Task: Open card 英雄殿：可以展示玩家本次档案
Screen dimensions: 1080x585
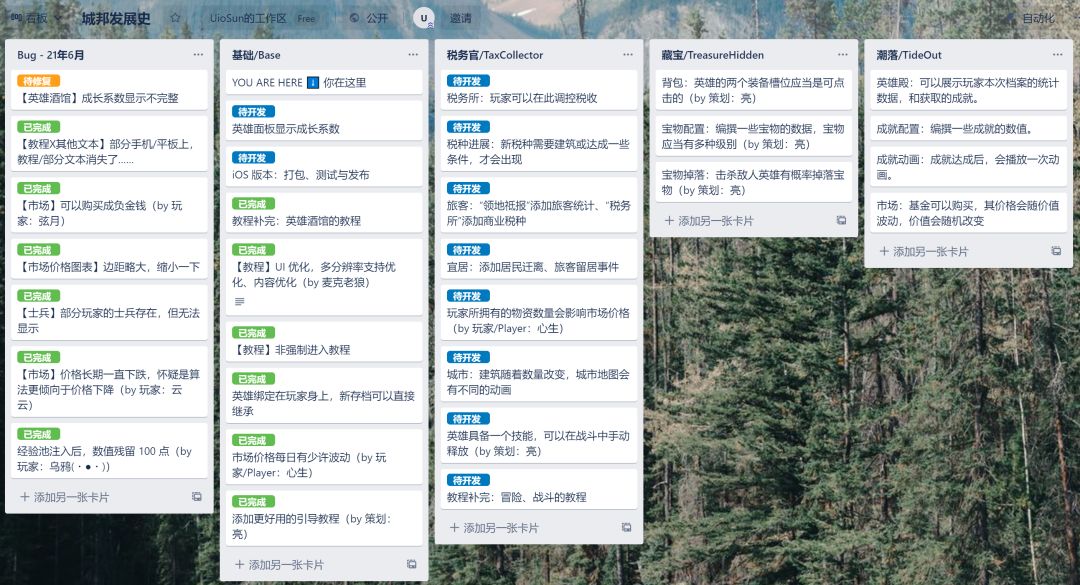Action: click(968, 90)
